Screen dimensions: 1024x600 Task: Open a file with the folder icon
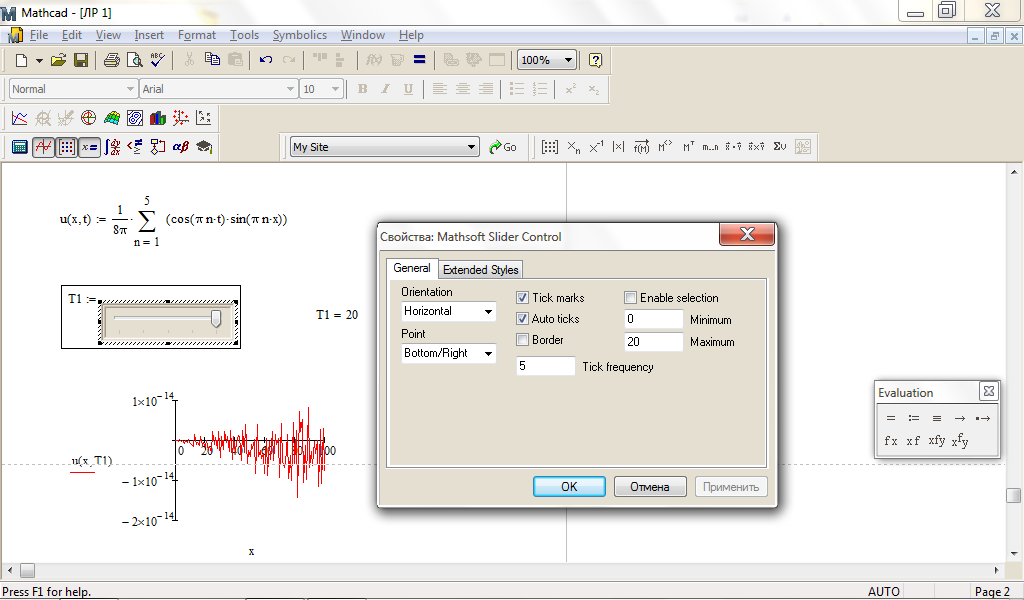pyautogui.click(x=59, y=60)
